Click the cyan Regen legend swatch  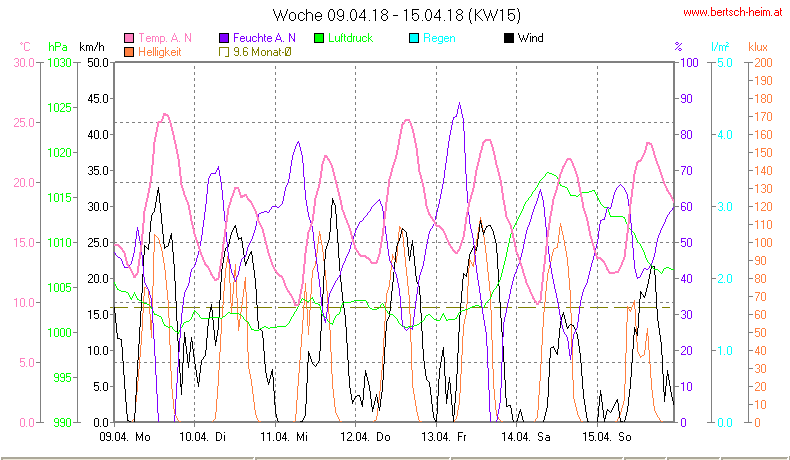click(414, 38)
